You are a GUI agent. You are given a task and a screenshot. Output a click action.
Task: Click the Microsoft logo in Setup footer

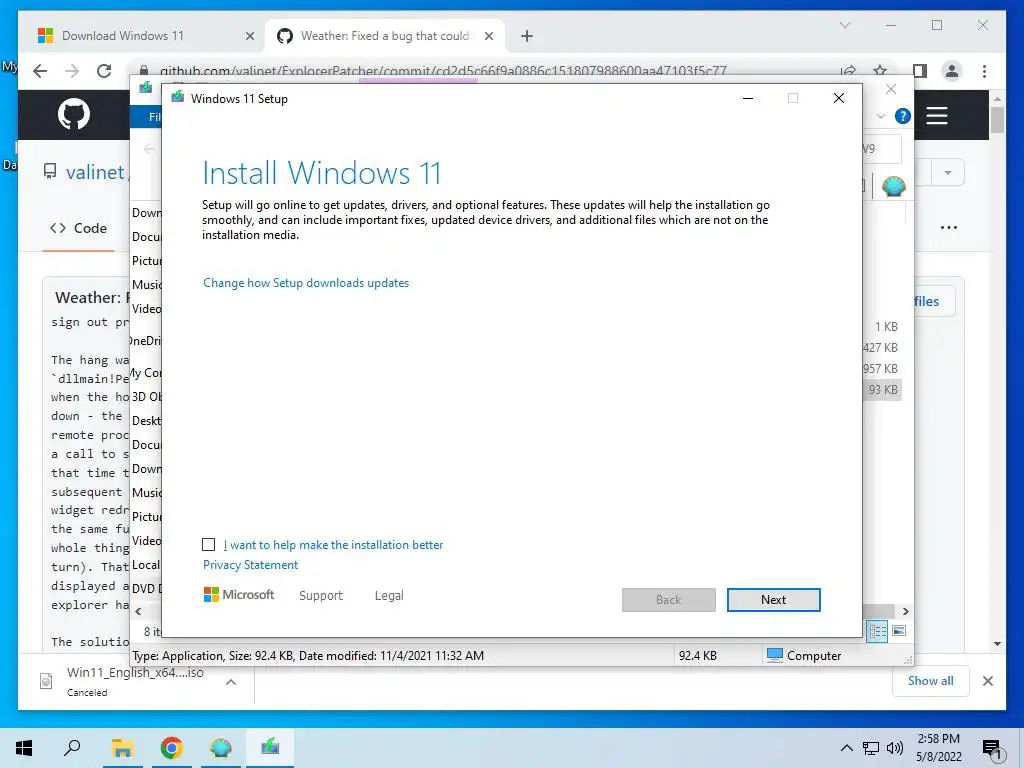(x=239, y=595)
